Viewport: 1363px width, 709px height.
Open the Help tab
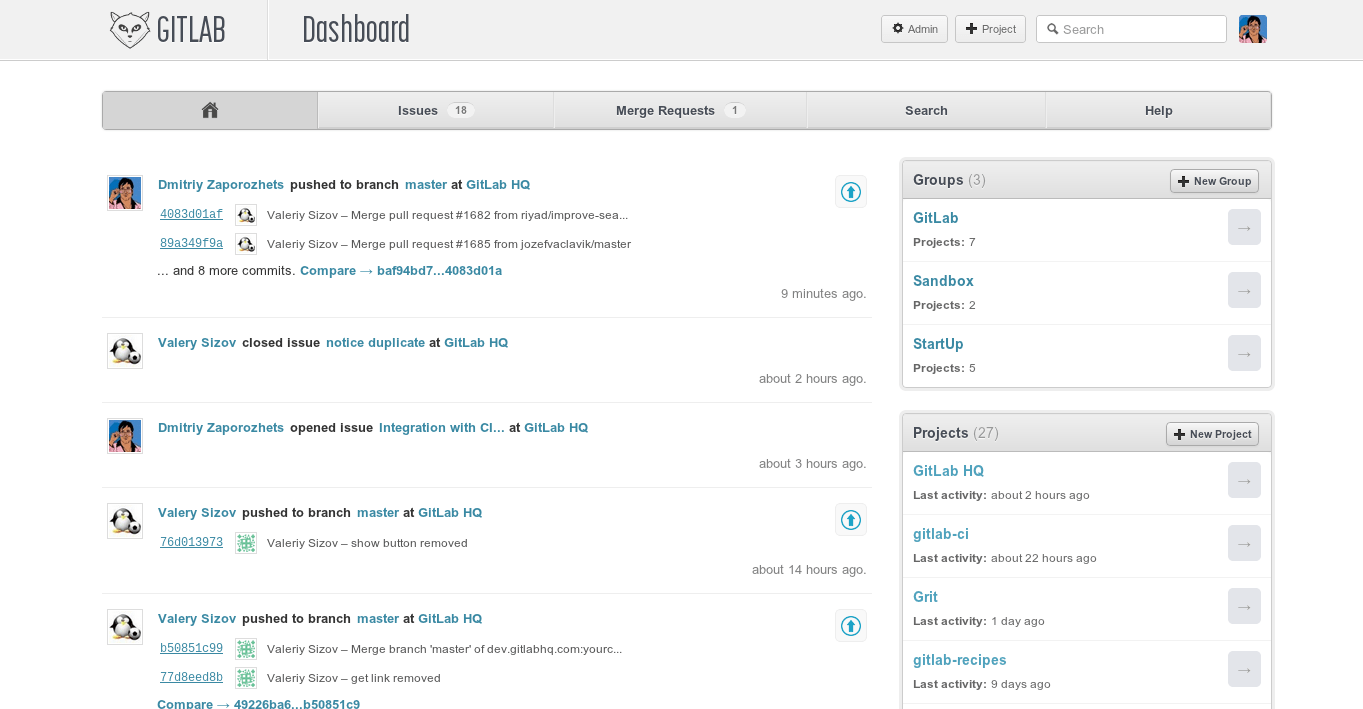1158,111
